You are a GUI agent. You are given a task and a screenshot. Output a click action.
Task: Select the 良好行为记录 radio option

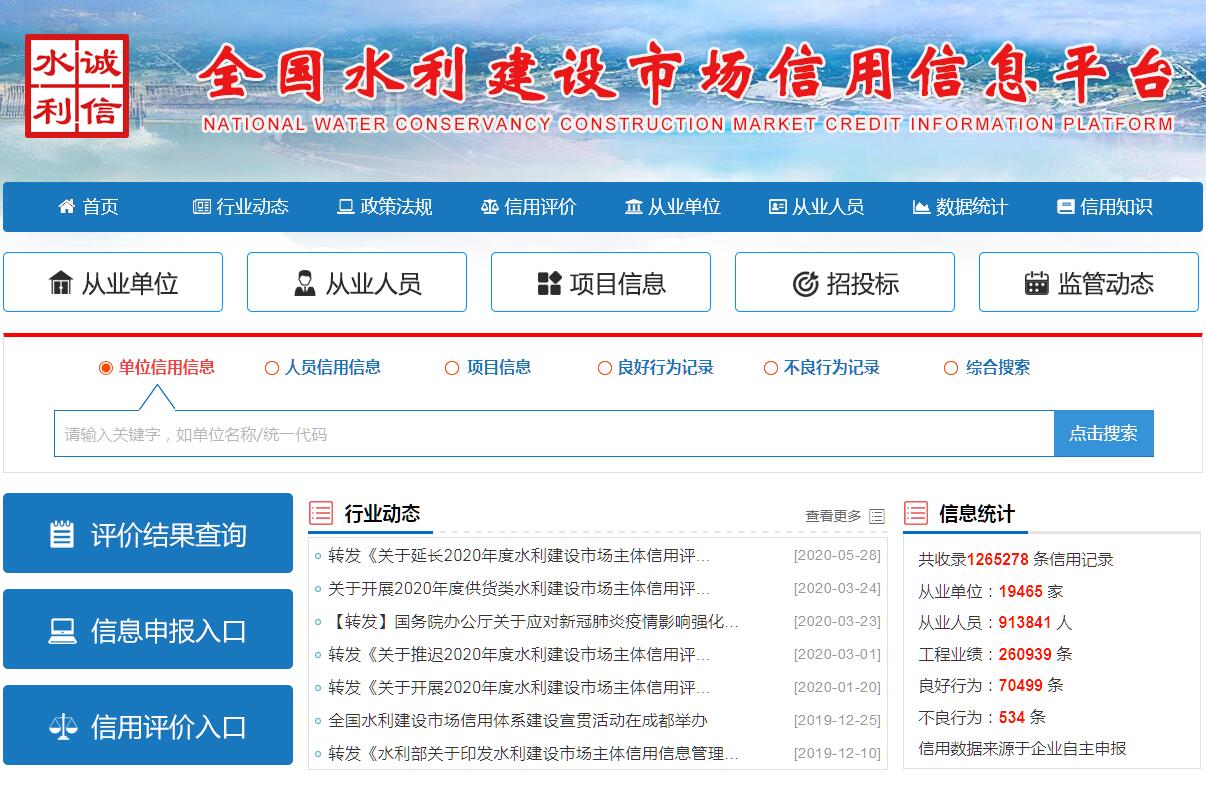(x=605, y=368)
